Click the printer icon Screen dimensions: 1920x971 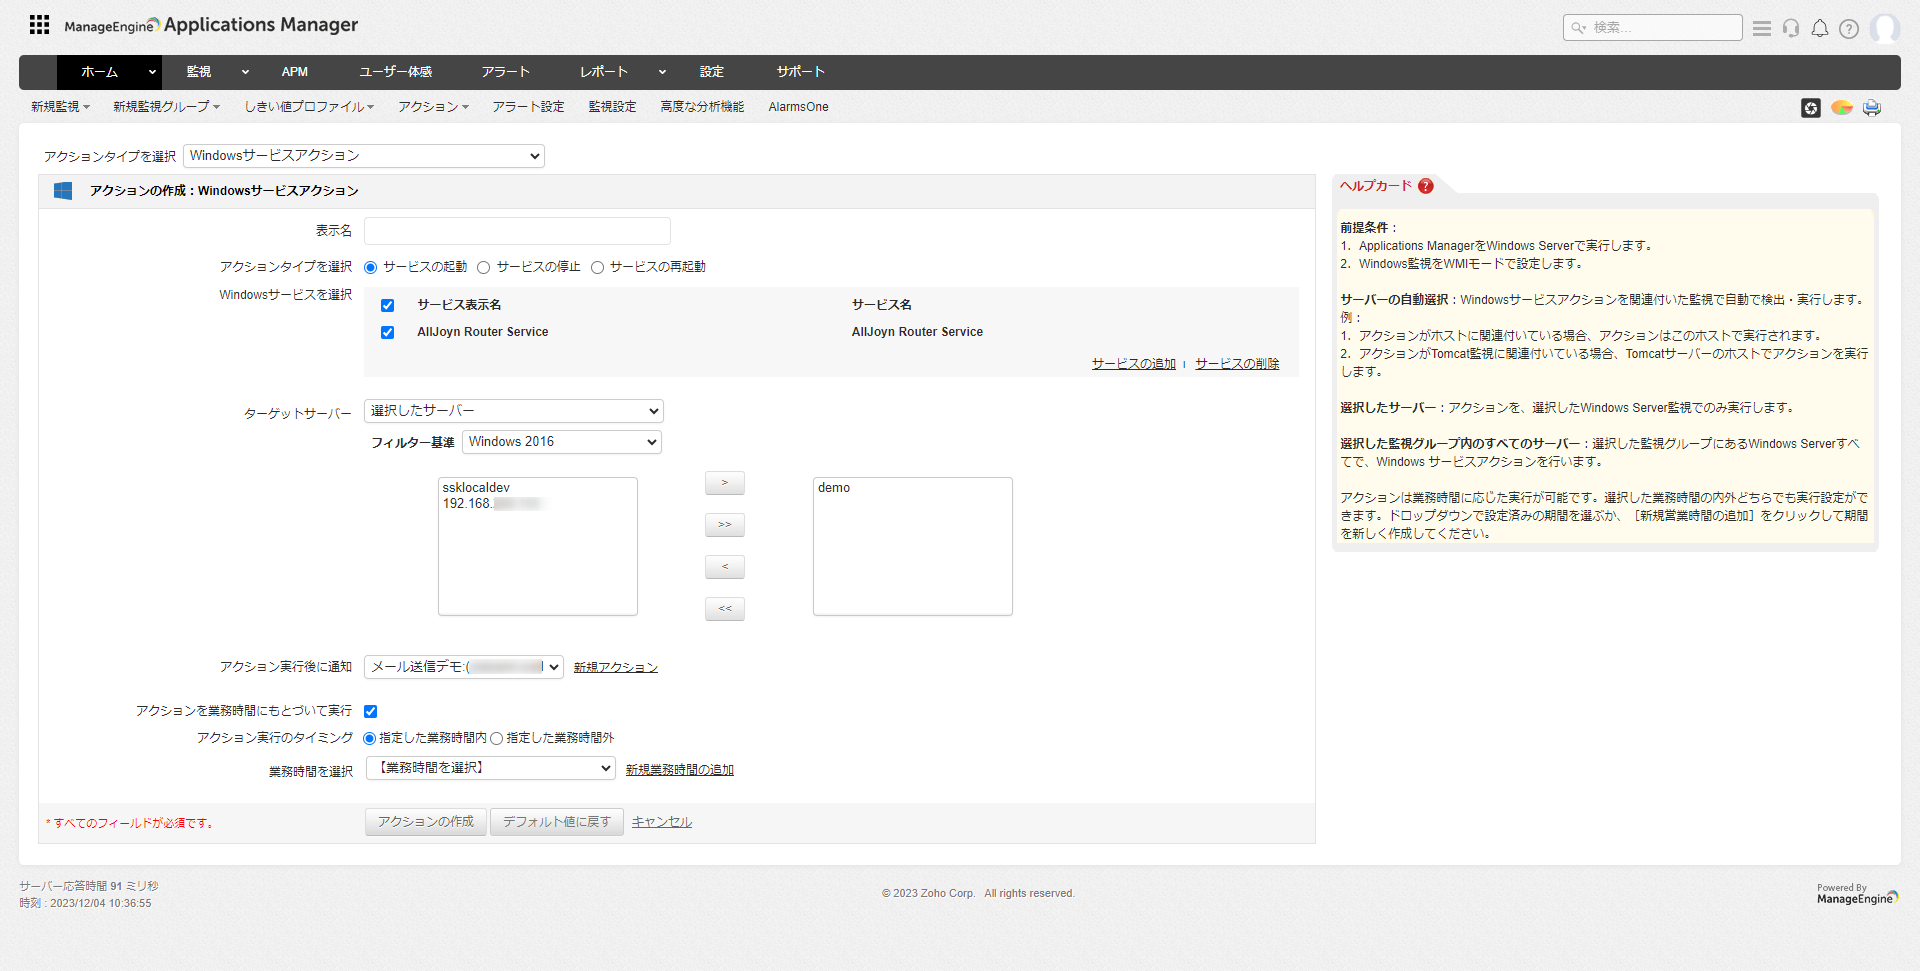(1872, 108)
